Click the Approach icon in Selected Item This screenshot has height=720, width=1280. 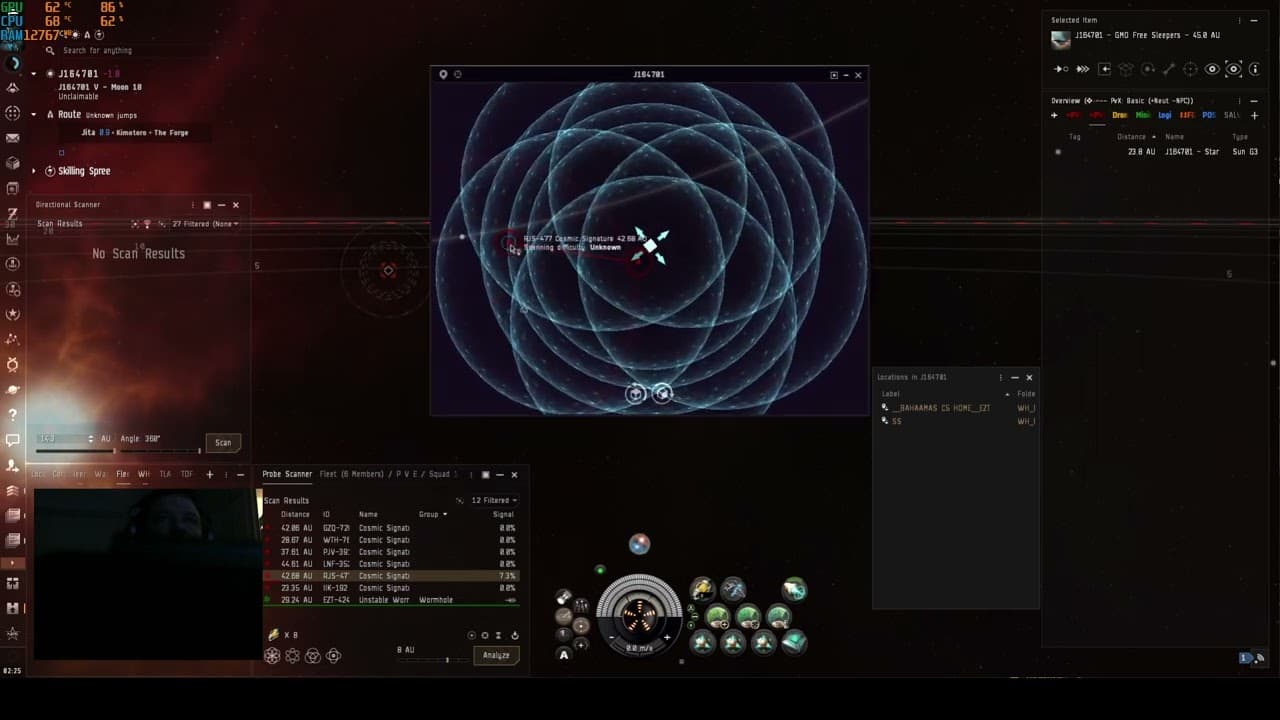(x=1061, y=69)
